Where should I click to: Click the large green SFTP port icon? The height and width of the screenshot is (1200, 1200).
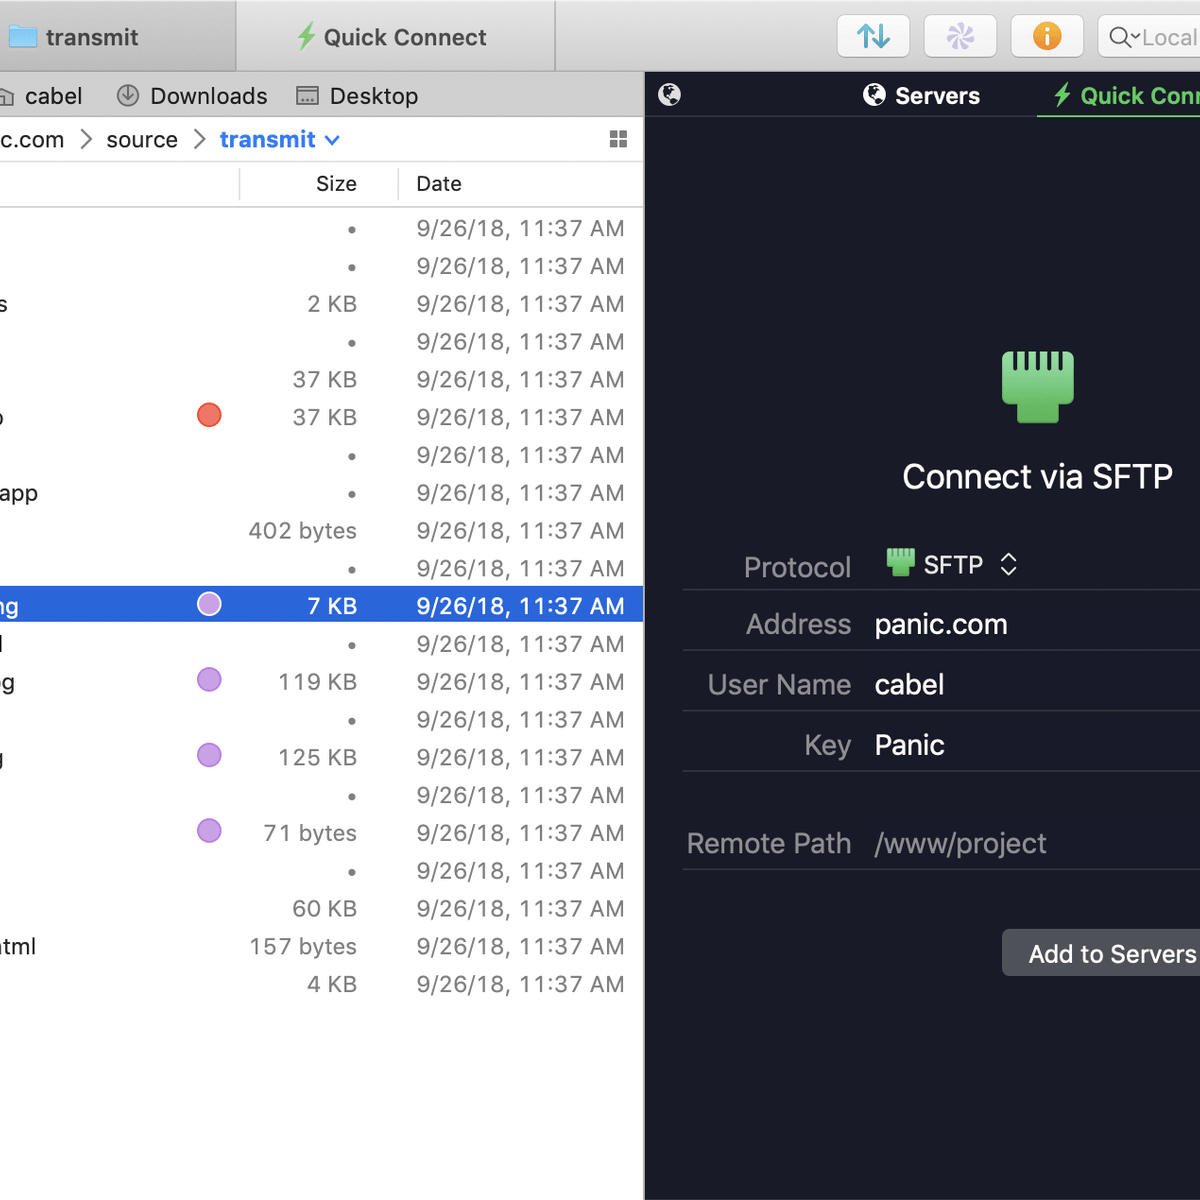click(x=1037, y=386)
